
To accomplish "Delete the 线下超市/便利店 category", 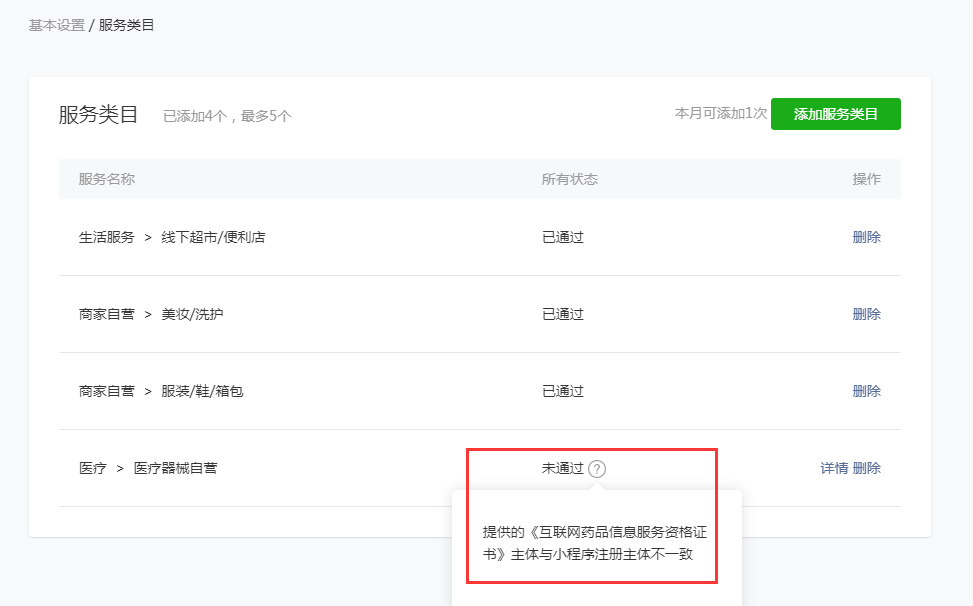I will tap(866, 237).
